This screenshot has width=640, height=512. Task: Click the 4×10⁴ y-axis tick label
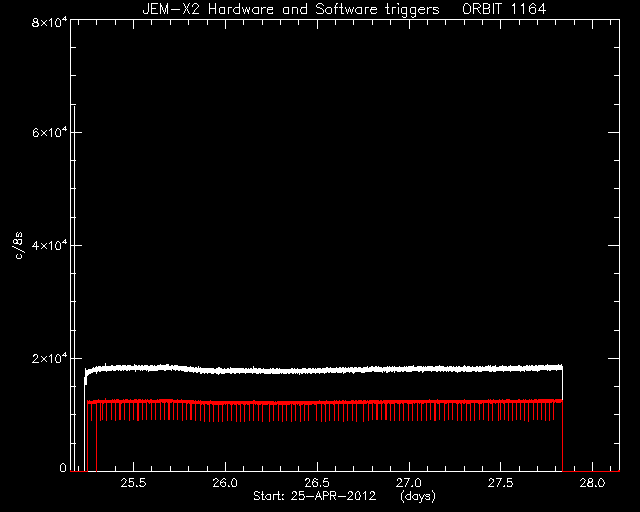(x=49, y=245)
